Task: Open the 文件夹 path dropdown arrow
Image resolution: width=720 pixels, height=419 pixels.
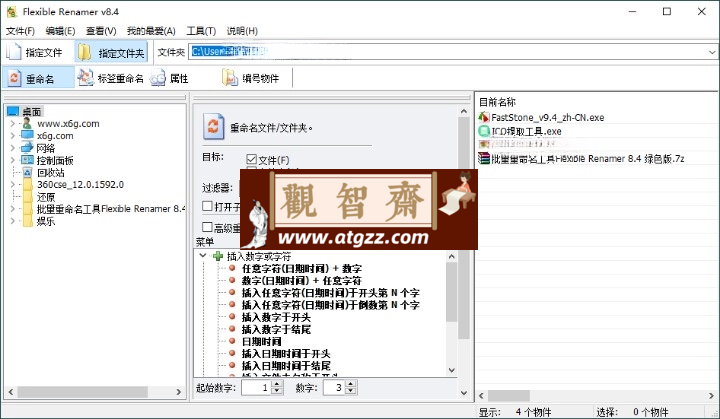Action: 712,52
